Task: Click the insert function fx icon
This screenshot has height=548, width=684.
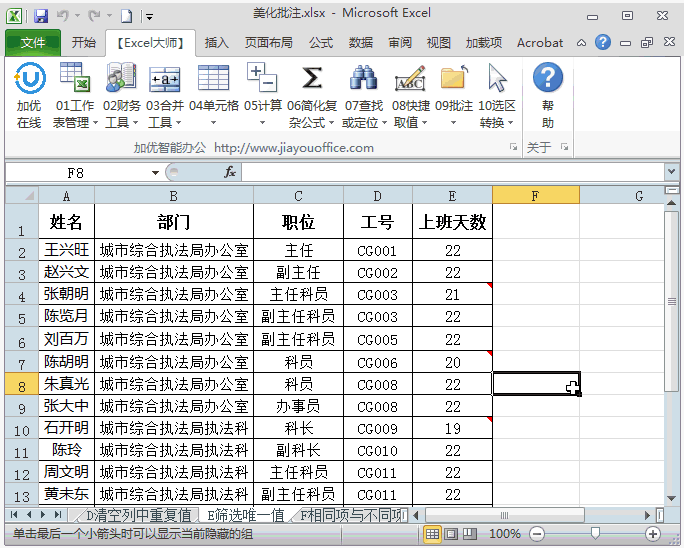Action: 230,172
